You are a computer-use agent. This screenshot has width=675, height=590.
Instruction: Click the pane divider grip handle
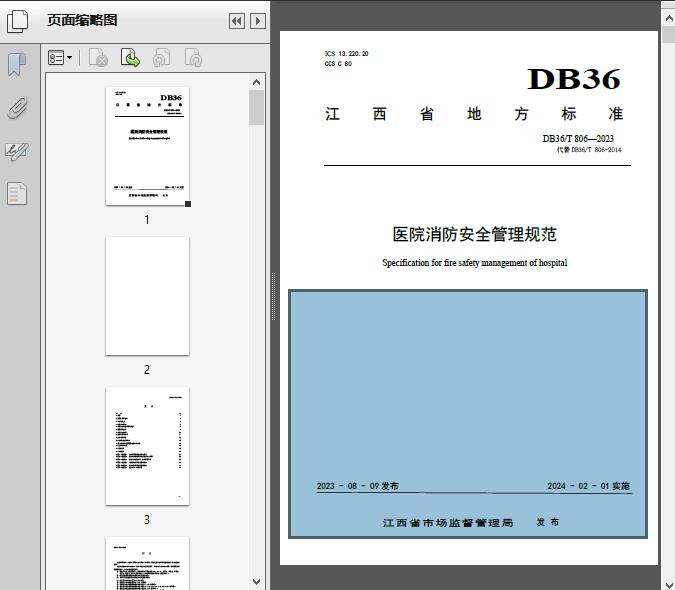click(273, 297)
